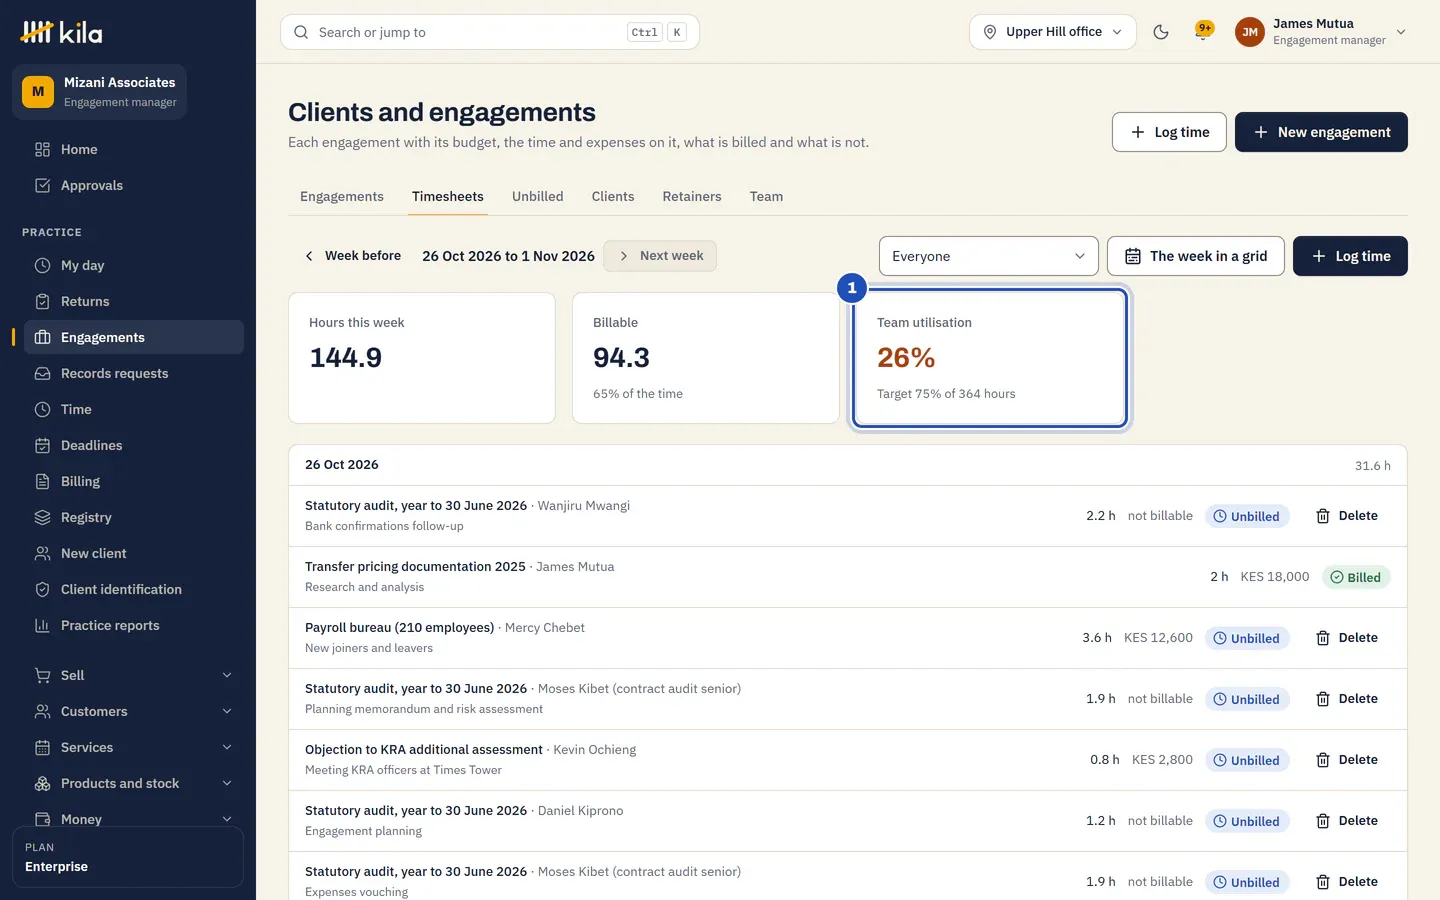Click Log time beside New engagement
This screenshot has height=900, width=1440.
(x=1169, y=132)
